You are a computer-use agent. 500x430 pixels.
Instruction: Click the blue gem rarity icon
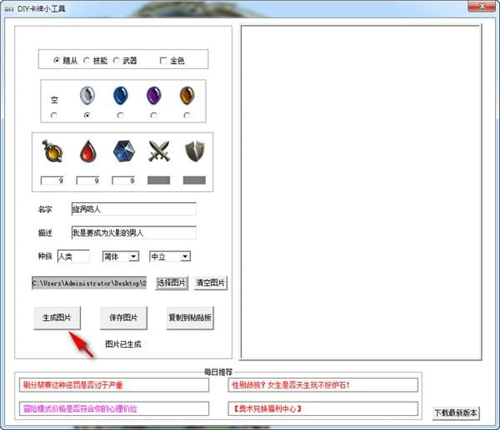coord(120,96)
